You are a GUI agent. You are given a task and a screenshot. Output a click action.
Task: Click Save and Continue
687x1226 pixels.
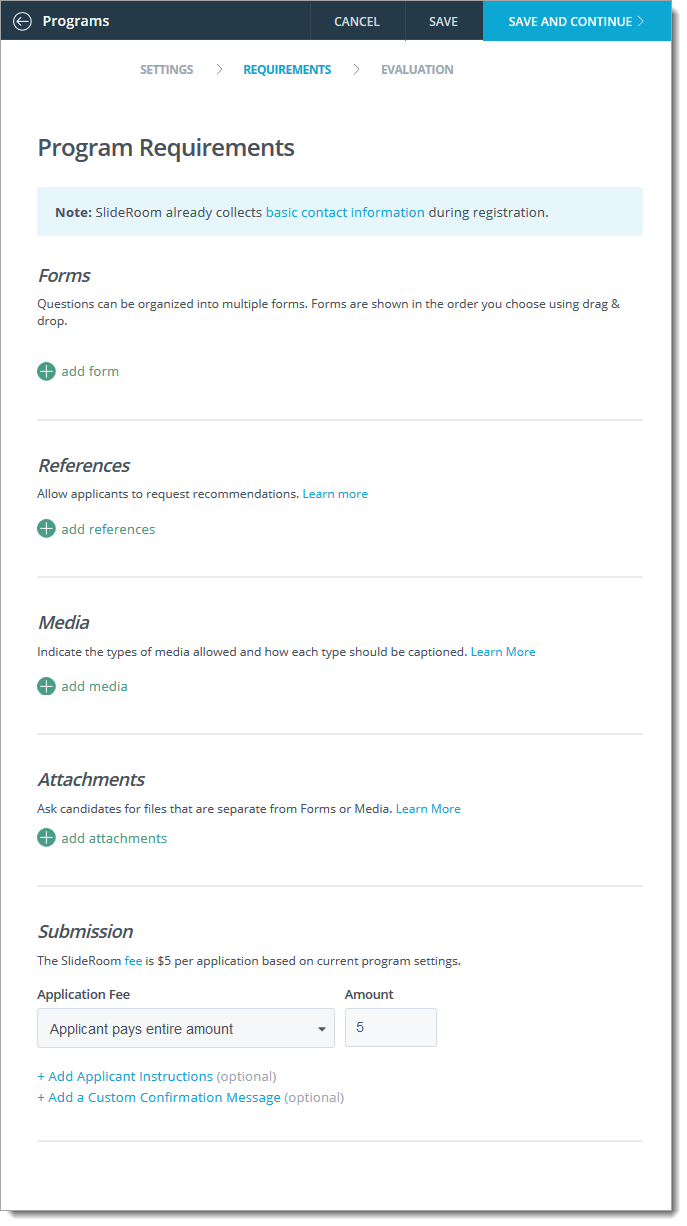point(577,21)
